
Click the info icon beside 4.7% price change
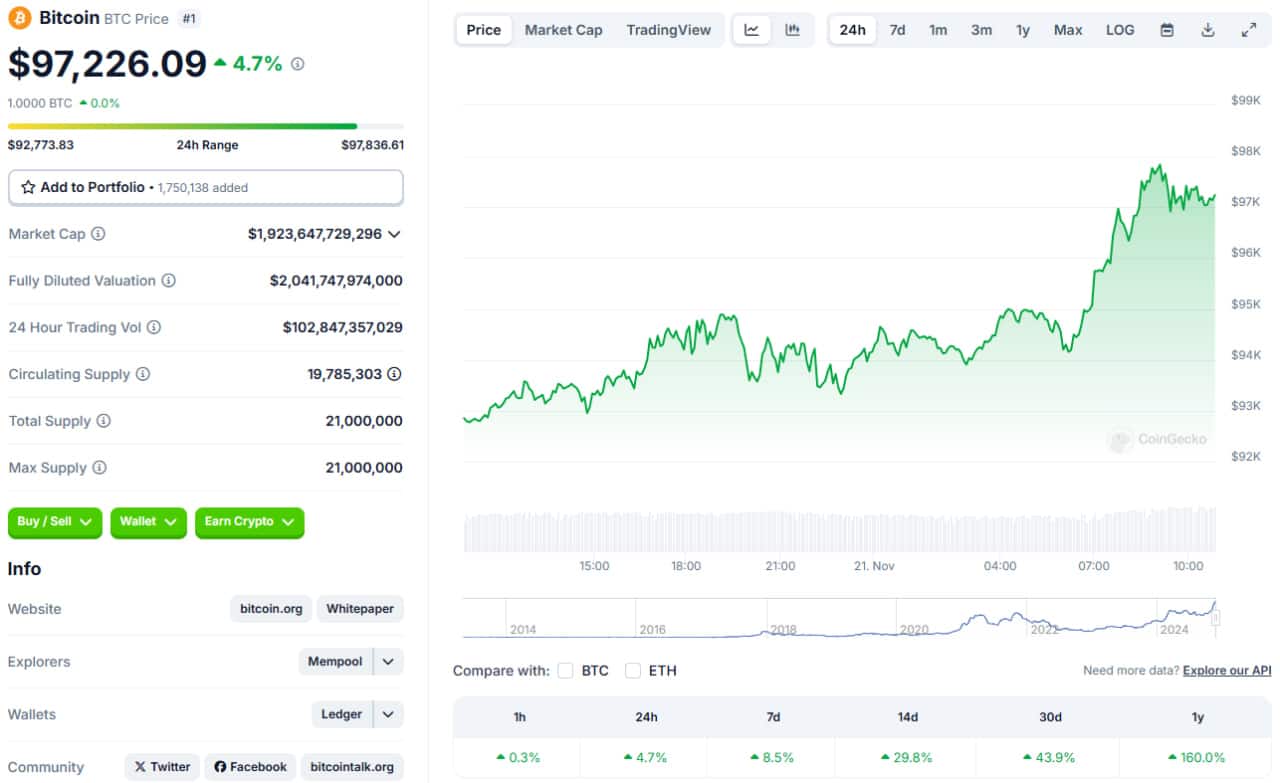(297, 64)
